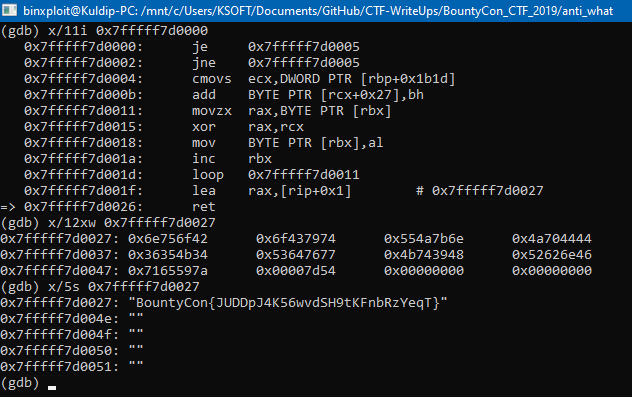Click the 'xor rax,rcx' instruction
Image resolution: width=632 pixels, height=397 pixels.
pos(247,127)
